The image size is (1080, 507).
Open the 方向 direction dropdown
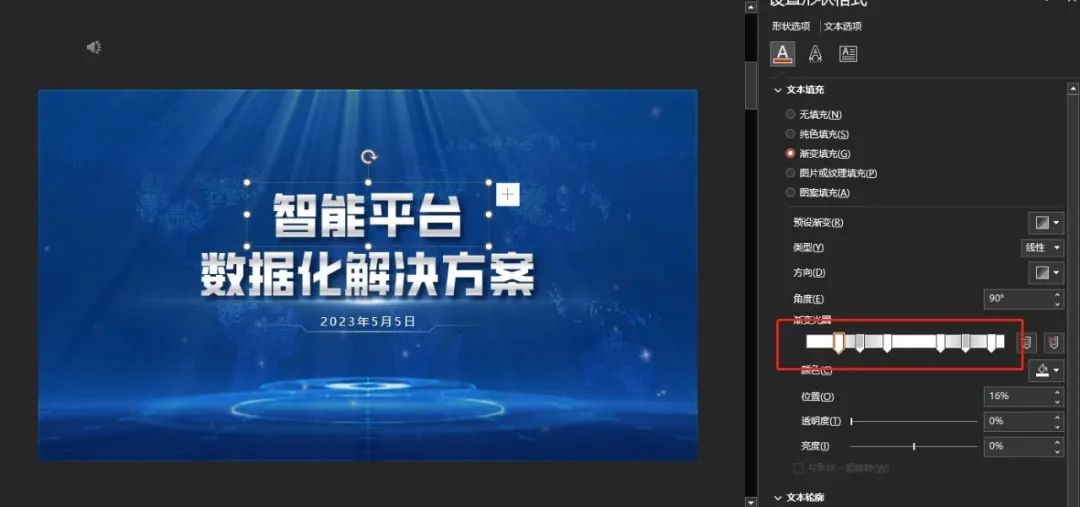click(1046, 273)
